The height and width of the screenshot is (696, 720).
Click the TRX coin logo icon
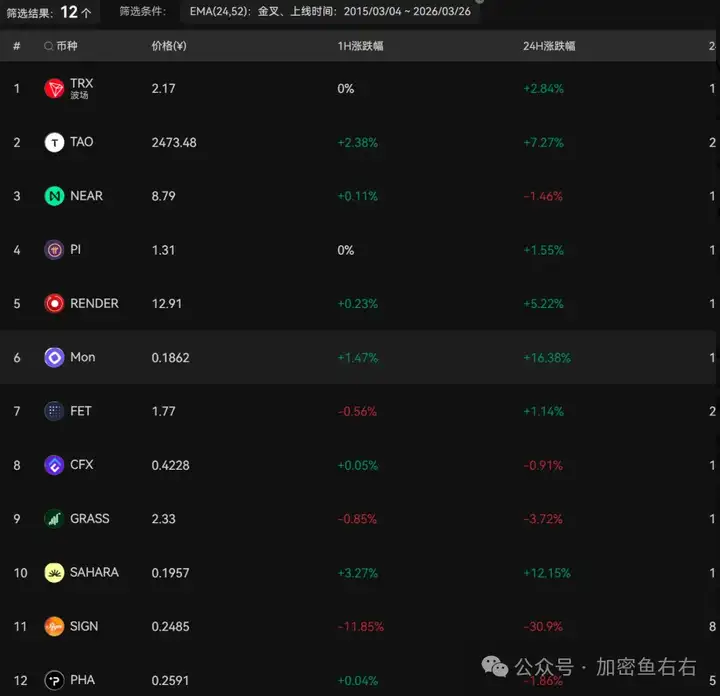[54, 88]
